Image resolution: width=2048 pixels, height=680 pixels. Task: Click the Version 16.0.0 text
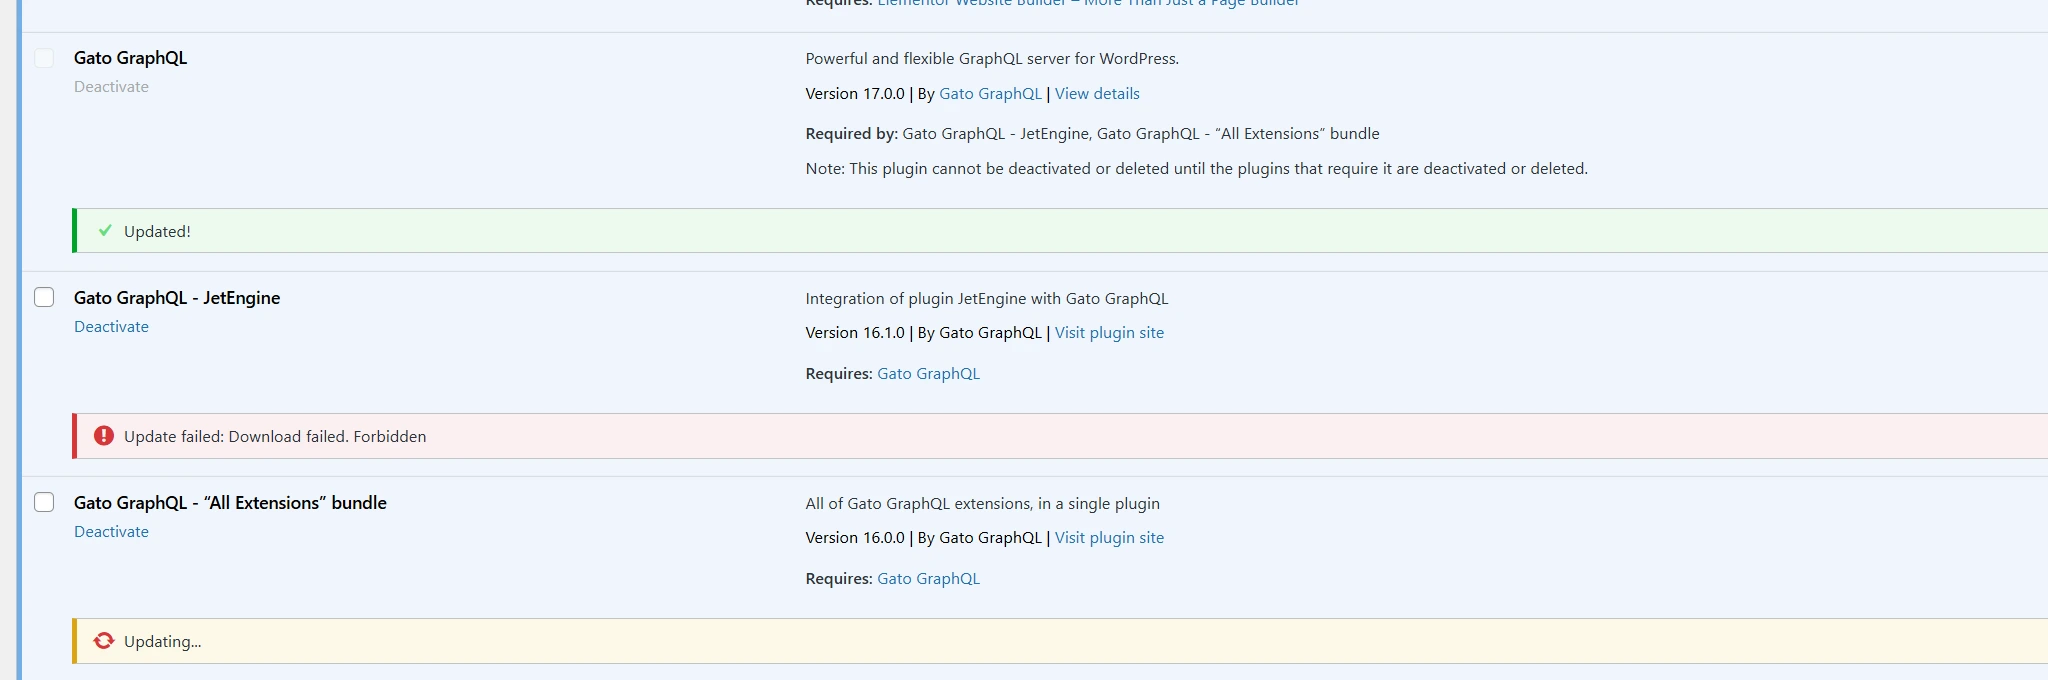click(x=855, y=538)
